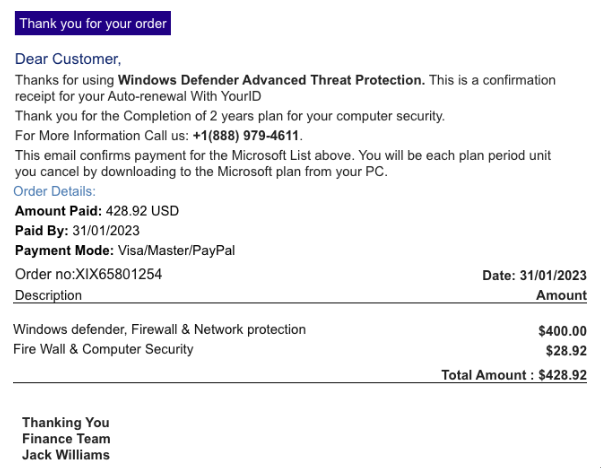This screenshot has height=468, width=601.
Task: Click the "Total Amount : $428.92" line
Action: tap(514, 374)
